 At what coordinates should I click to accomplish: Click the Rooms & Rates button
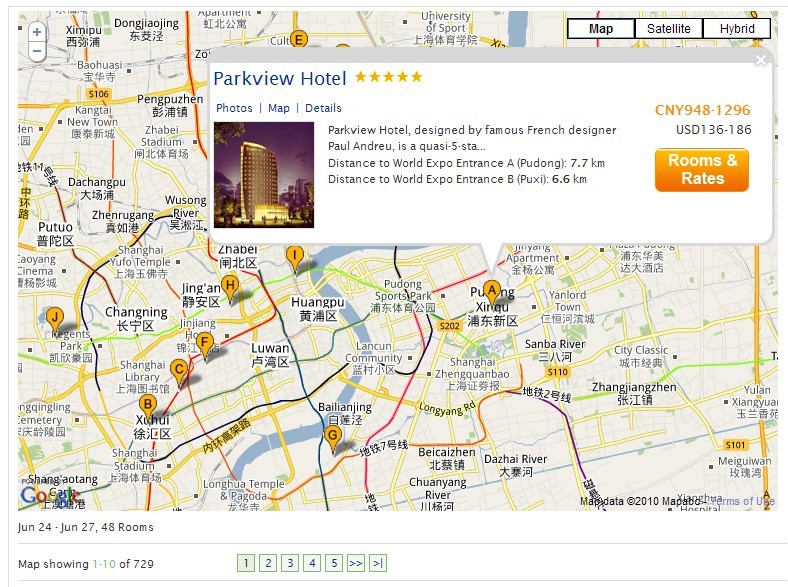point(702,170)
